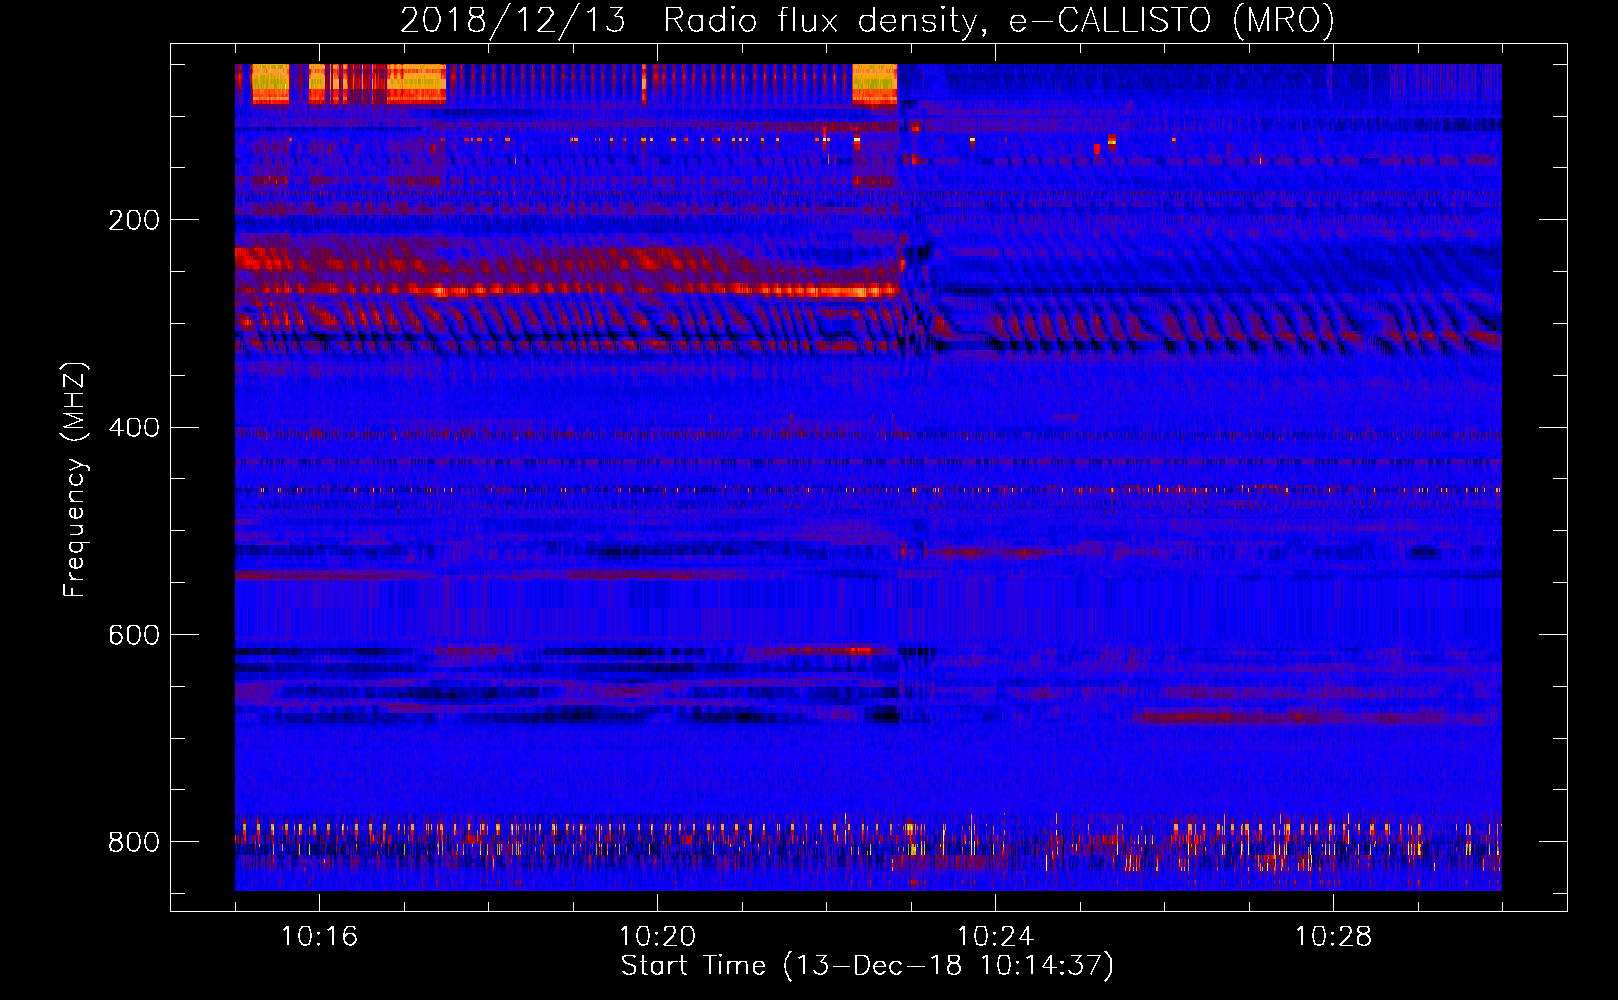Click the 600 frequency tick label
Image resolution: width=1618 pixels, height=1000 pixels.
[134, 636]
